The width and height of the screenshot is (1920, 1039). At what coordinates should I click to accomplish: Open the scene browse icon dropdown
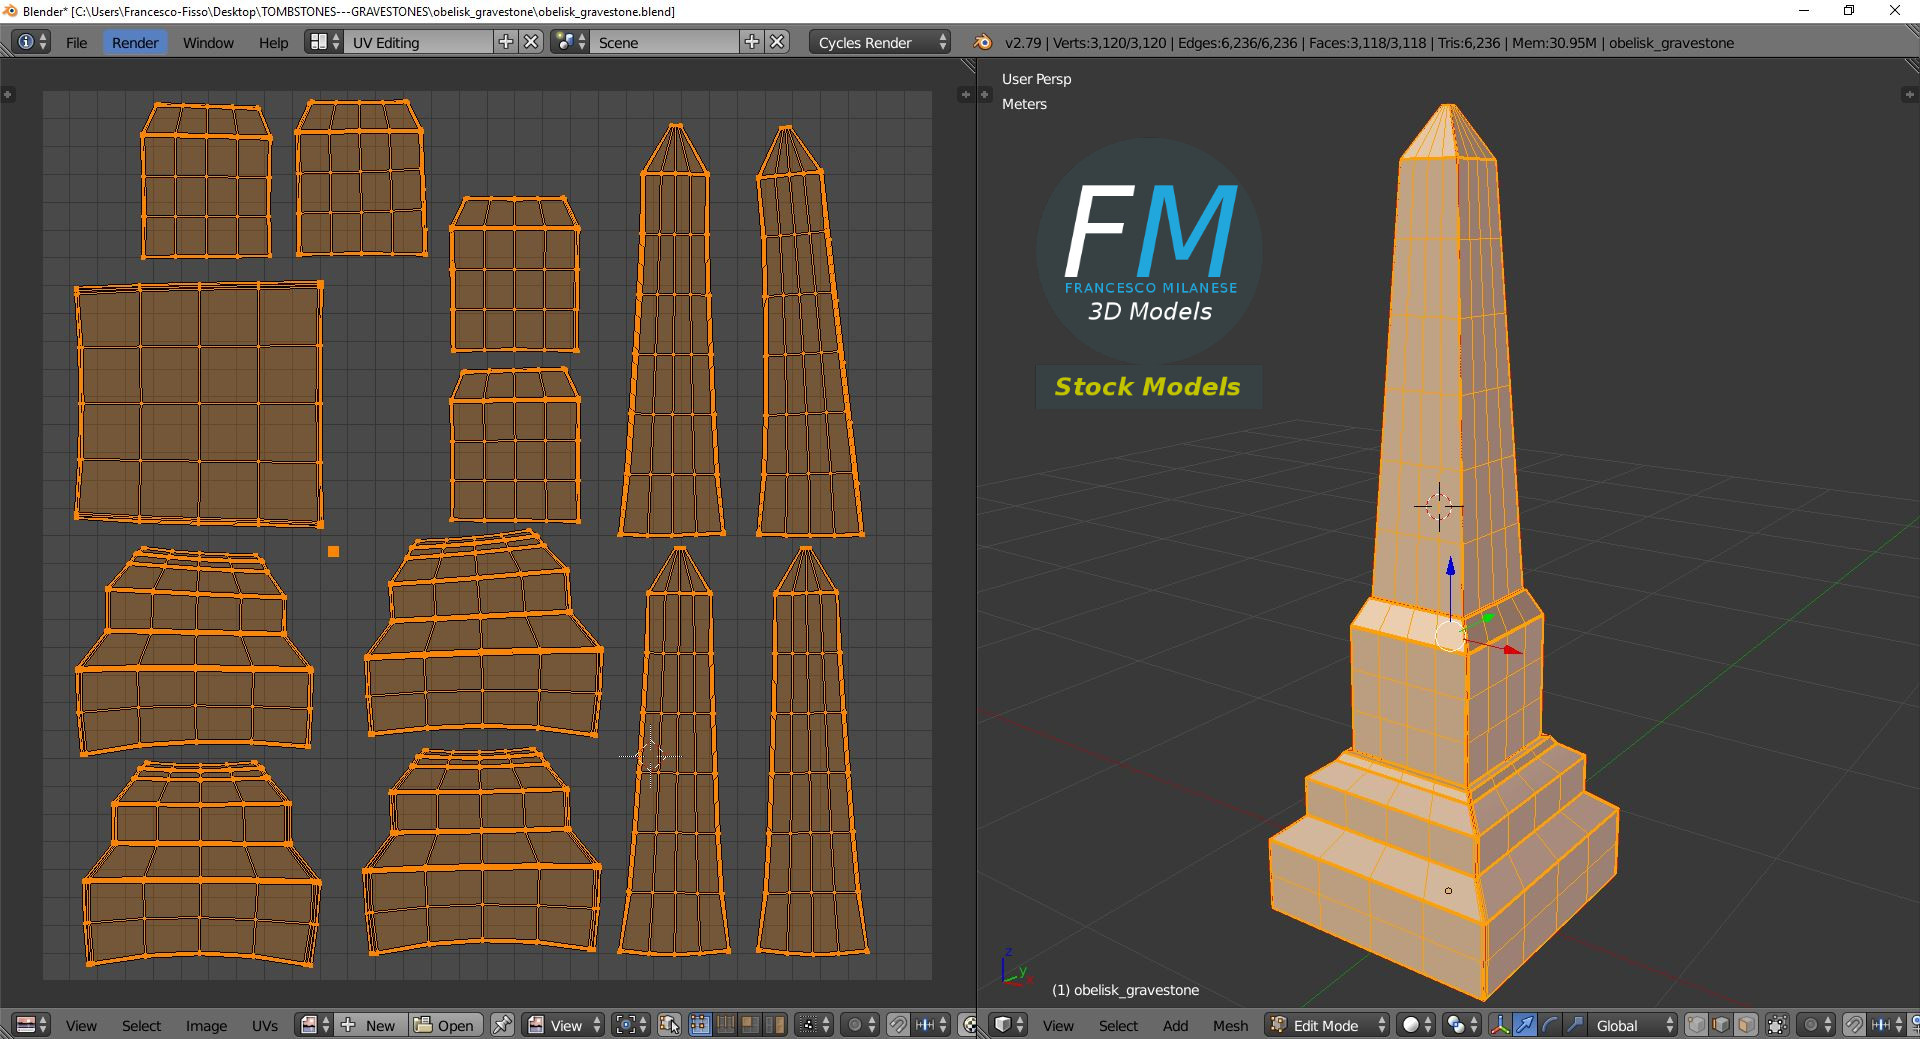click(x=570, y=42)
